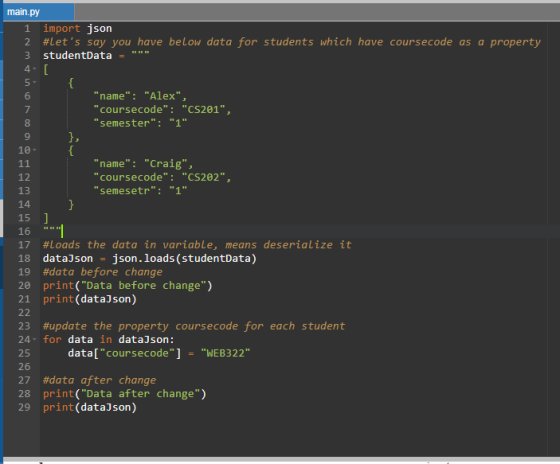Click the "Data before change" string
Image resolution: width=560 pixels, height=464 pixels.
[144, 285]
